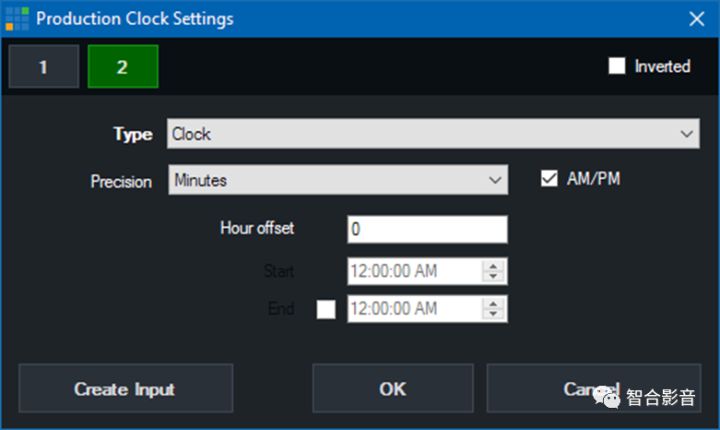Decrease Start time with down spinner arrow
Viewport: 720px width, 430px height.
click(494, 276)
